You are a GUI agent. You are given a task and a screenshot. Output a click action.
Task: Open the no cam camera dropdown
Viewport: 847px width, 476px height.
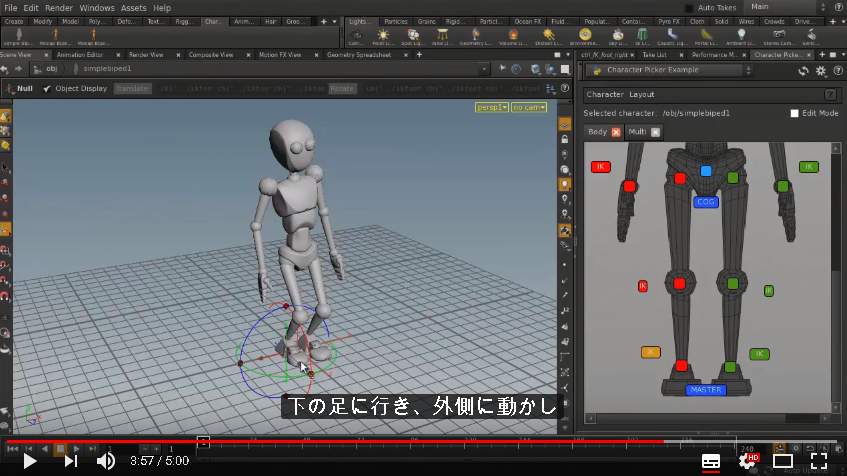[x=529, y=108]
